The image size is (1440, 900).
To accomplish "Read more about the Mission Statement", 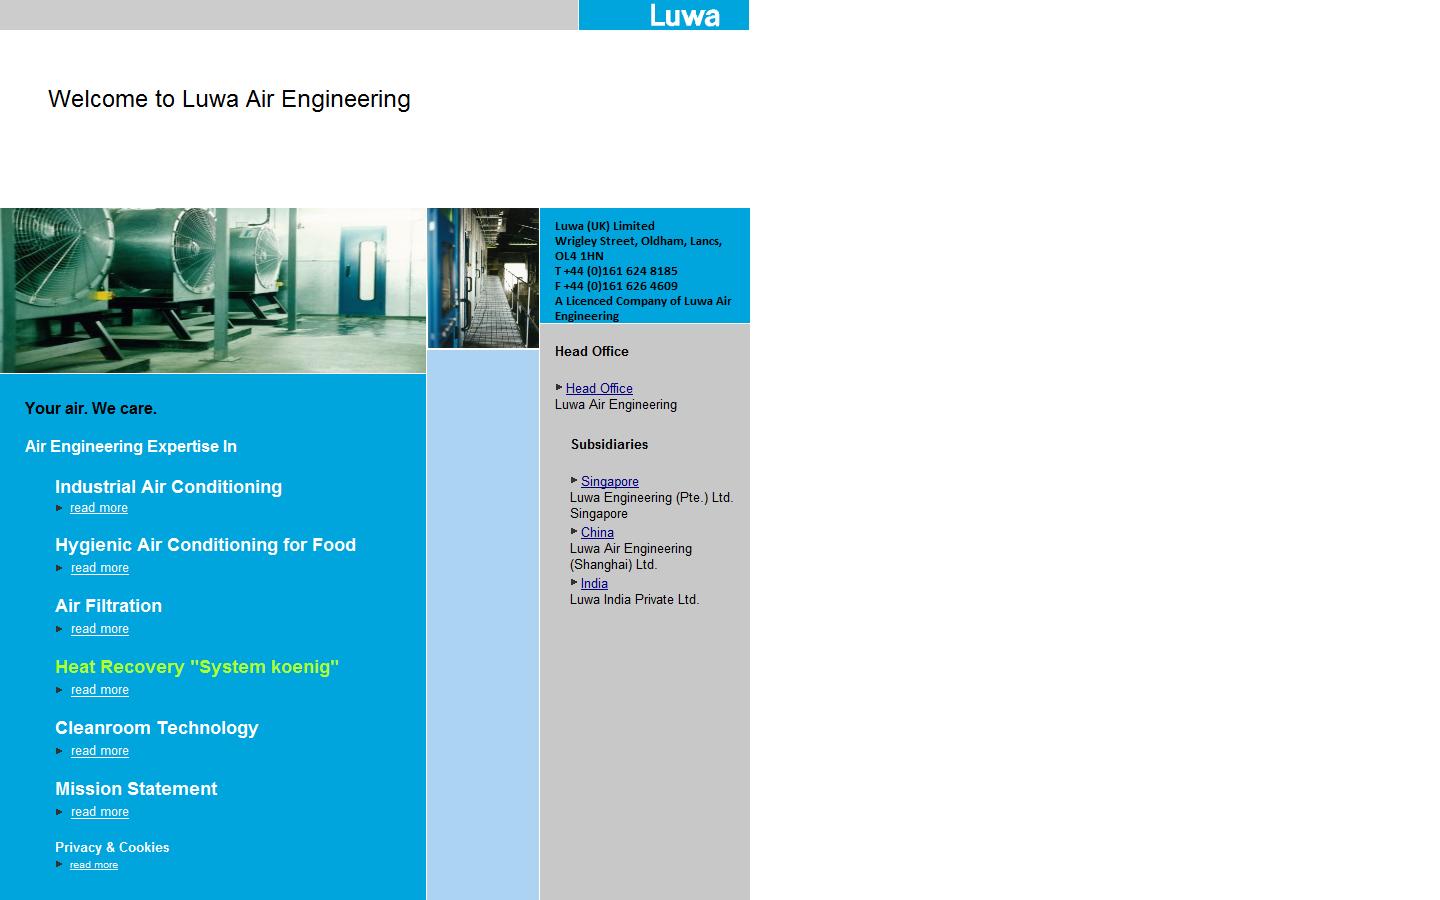I will point(99,812).
